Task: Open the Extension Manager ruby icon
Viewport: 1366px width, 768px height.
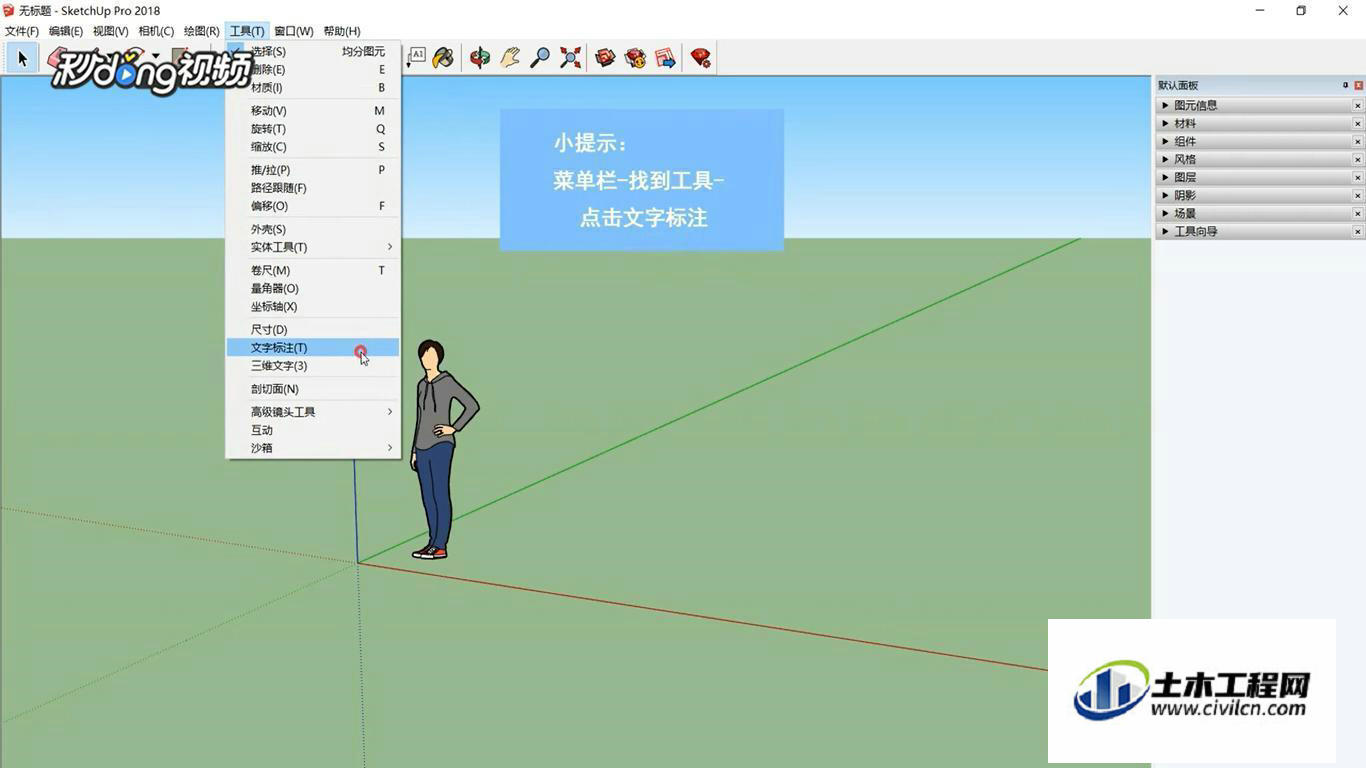Action: coord(701,57)
